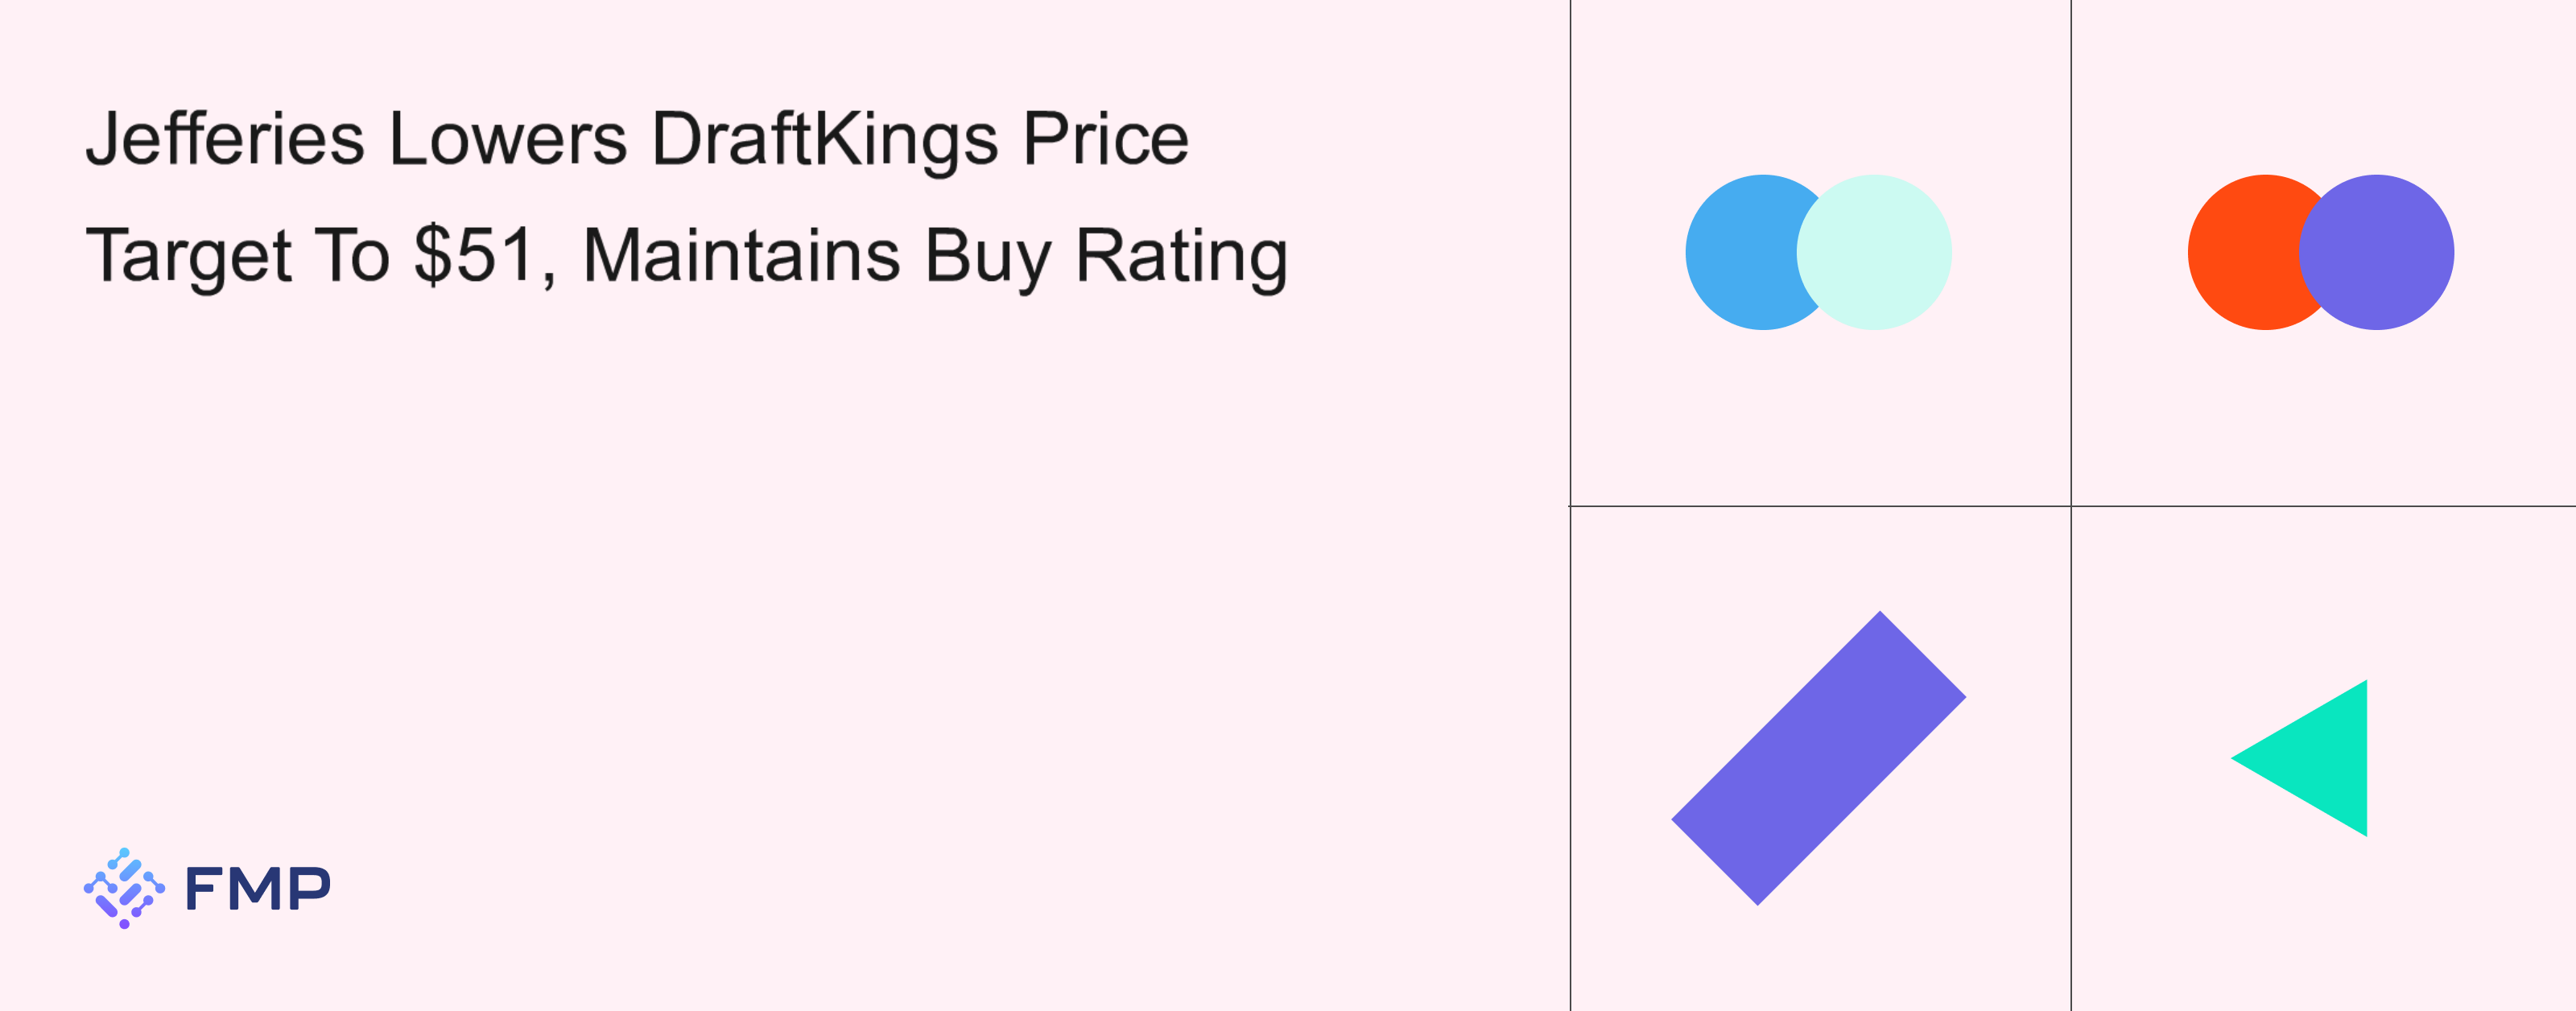Click the word "Price" in first line
The width and height of the screenshot is (2576, 1011).
point(1105,139)
